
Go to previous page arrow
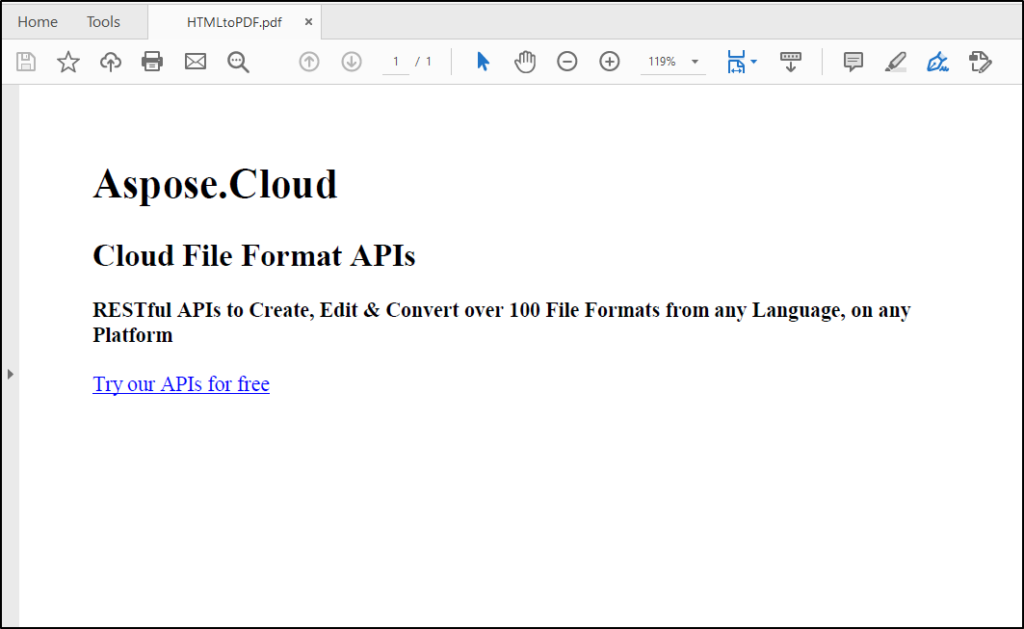(x=309, y=62)
